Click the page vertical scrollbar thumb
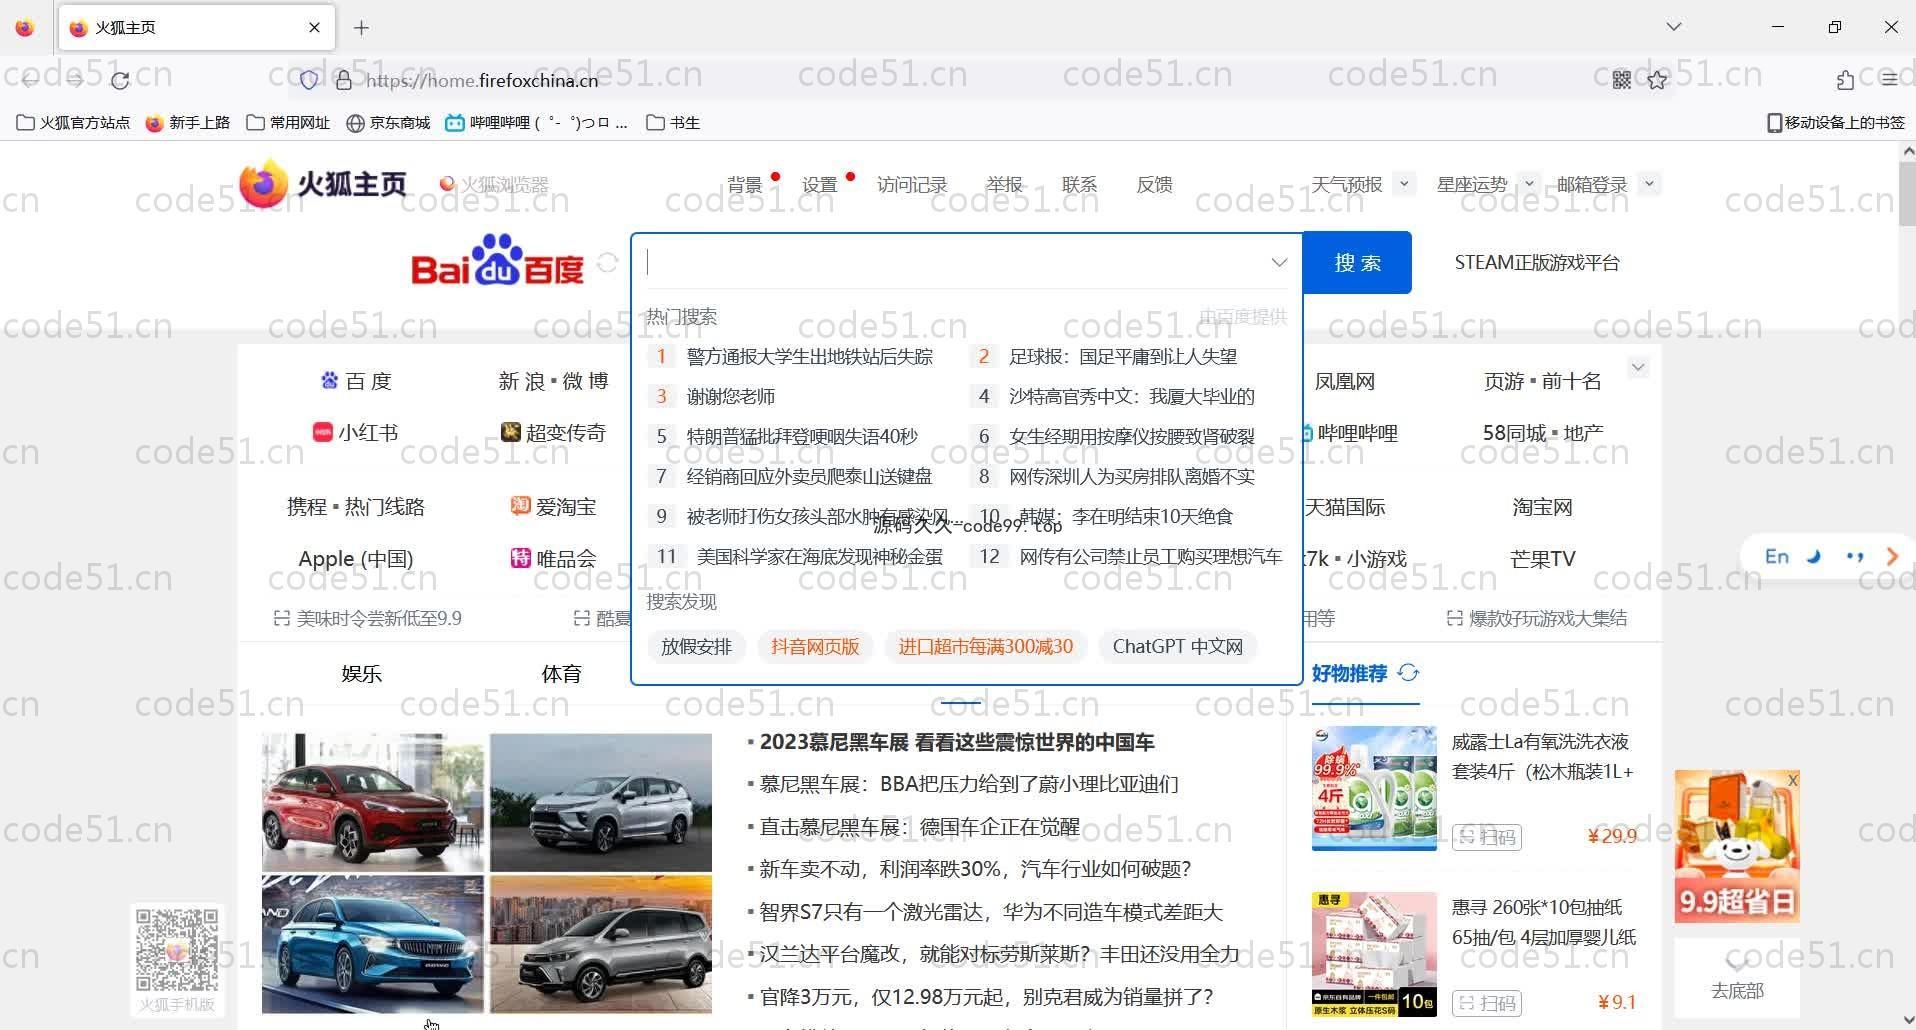1916x1030 pixels. pyautogui.click(x=1907, y=192)
